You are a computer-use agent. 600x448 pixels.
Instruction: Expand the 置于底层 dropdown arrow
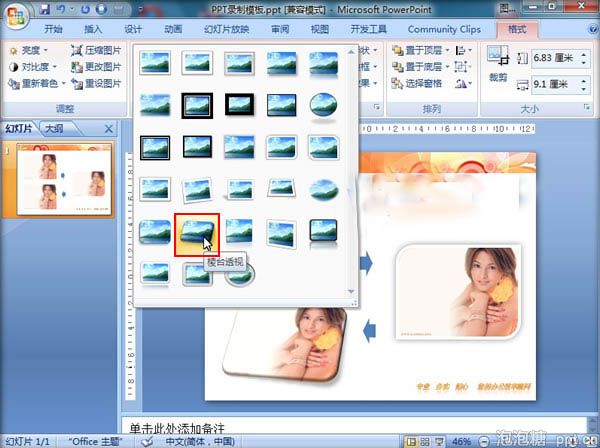coord(447,67)
